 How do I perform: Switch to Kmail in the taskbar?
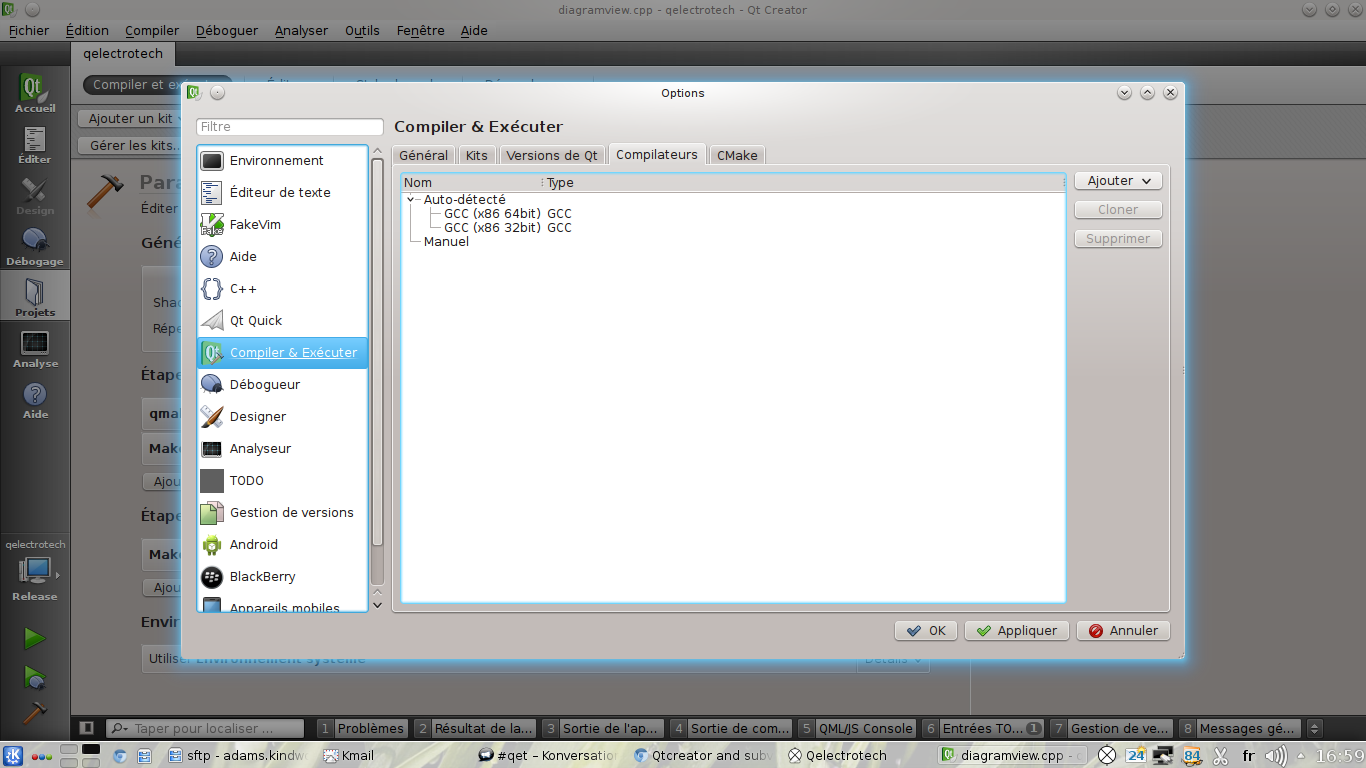tap(396, 755)
